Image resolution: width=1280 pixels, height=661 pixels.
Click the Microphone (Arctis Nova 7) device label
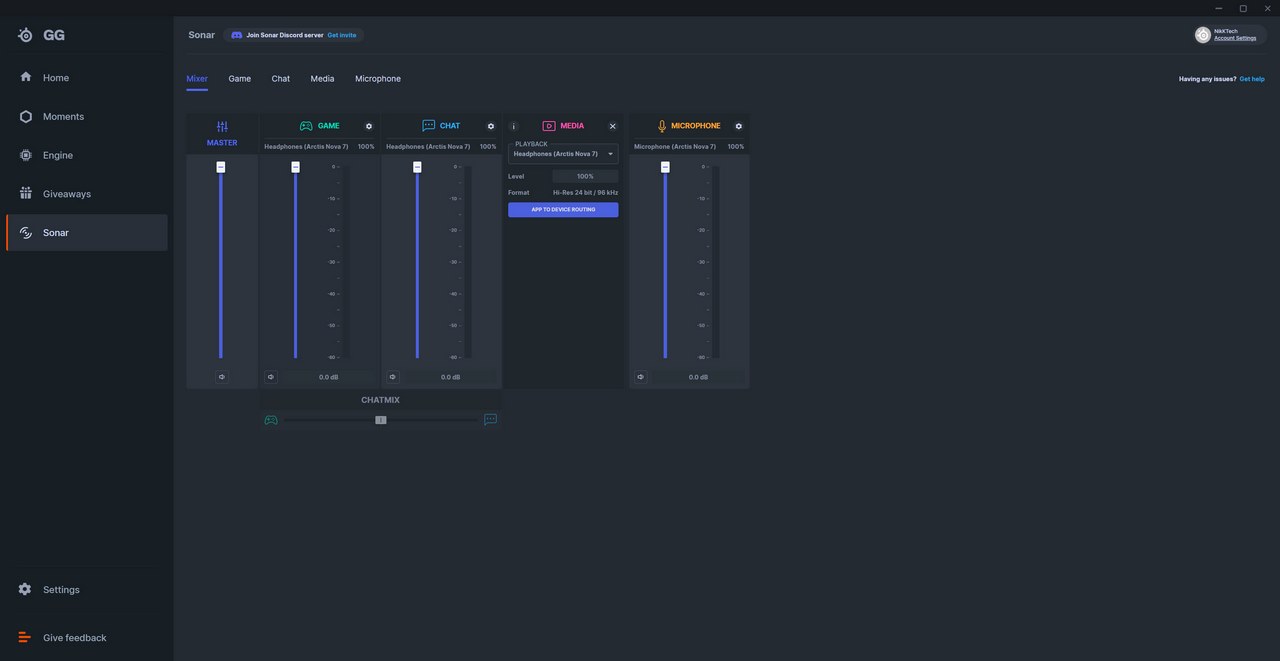(x=675, y=147)
